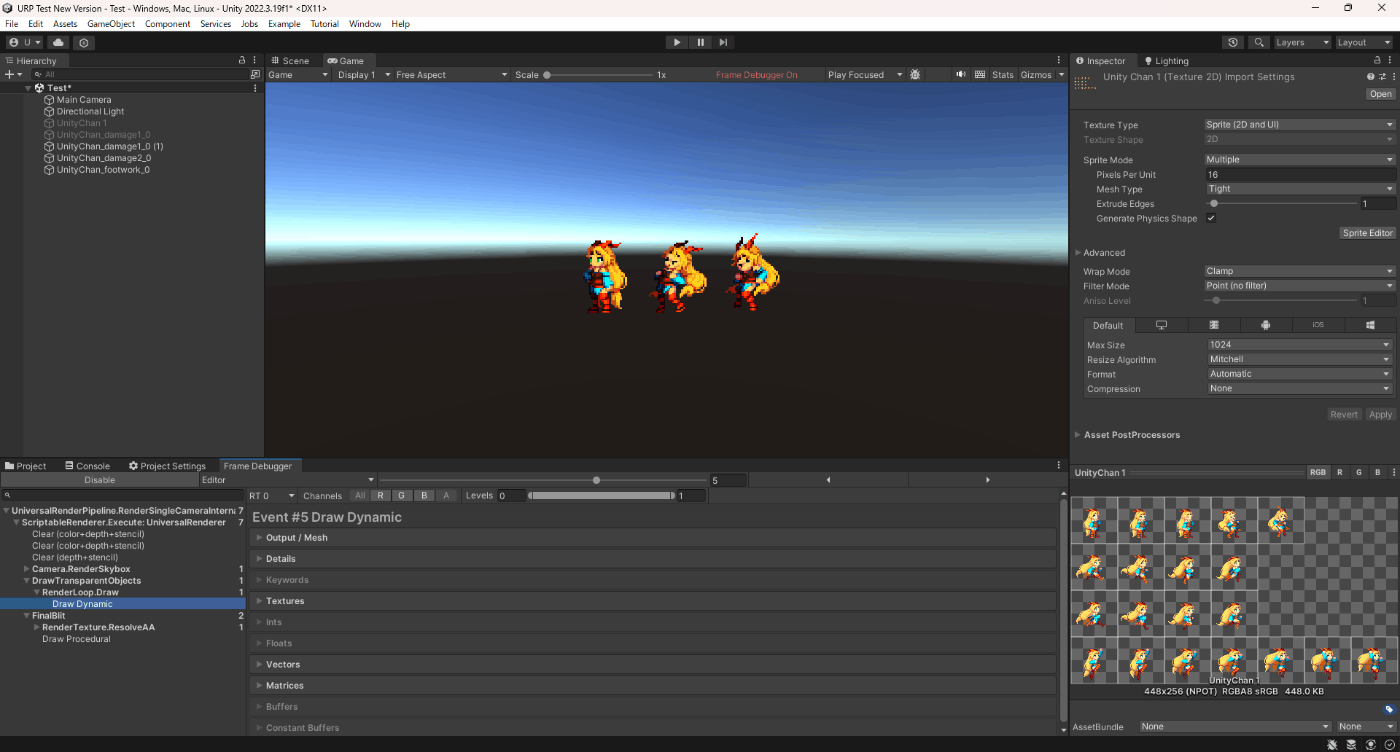Select the Android platform tab

click(1265, 325)
